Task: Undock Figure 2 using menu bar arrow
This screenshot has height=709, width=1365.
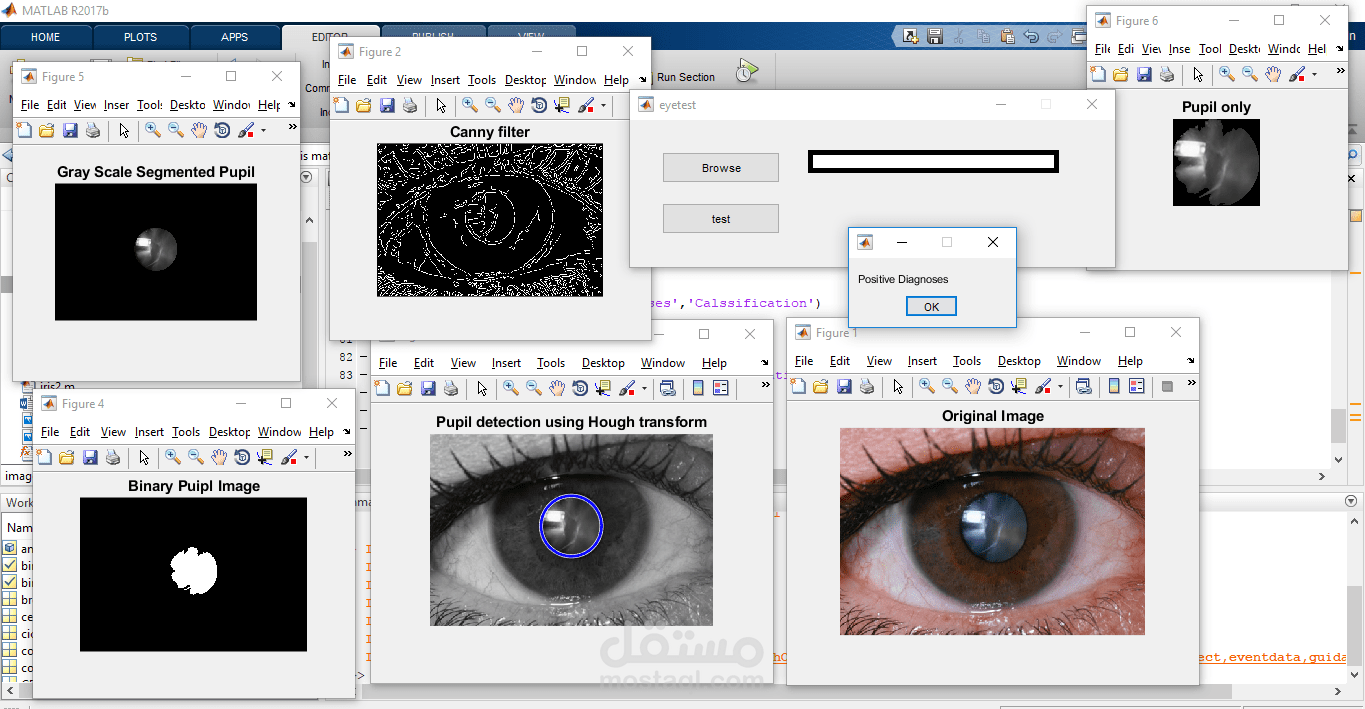Action: [x=642, y=80]
